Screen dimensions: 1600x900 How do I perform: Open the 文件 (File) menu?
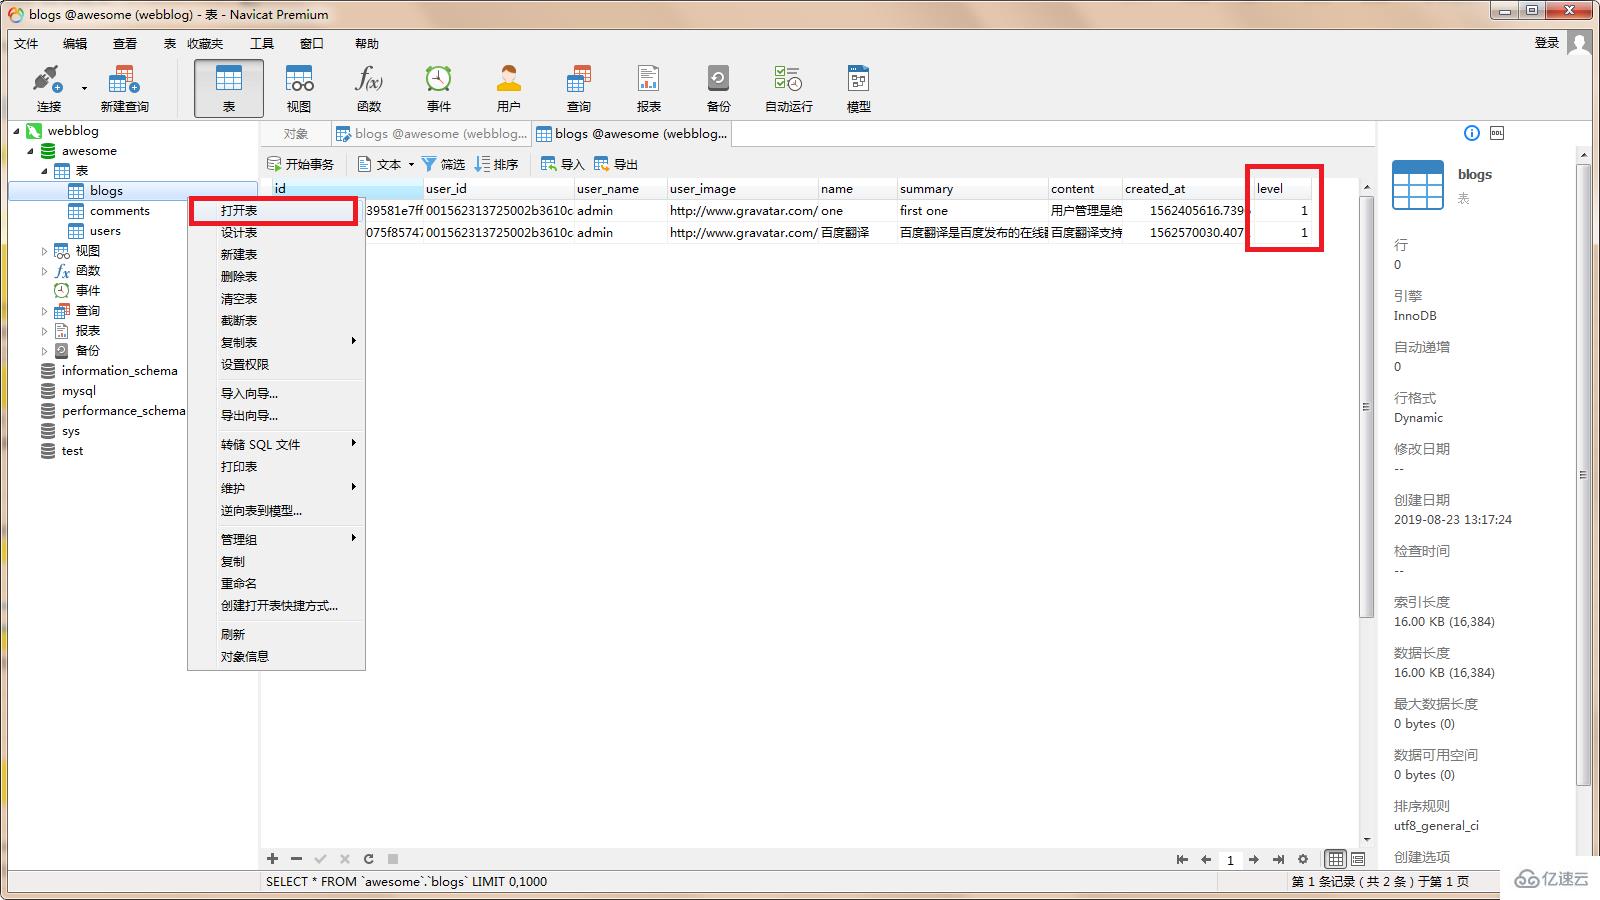click(26, 43)
